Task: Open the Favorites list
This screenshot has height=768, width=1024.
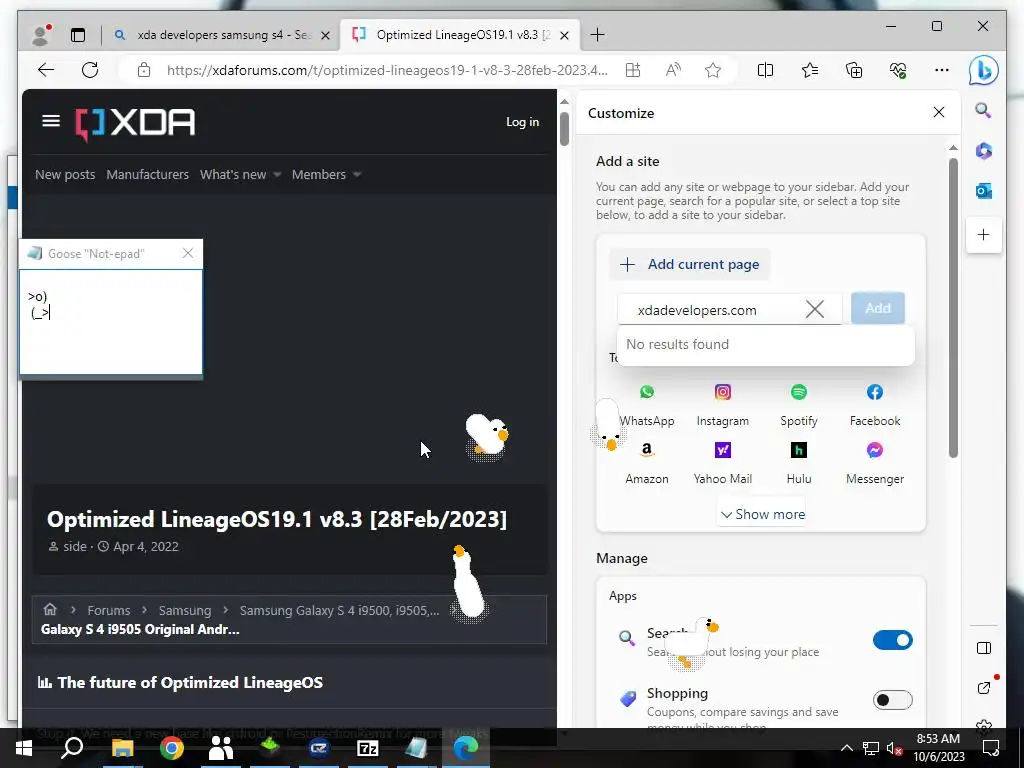Action: (810, 70)
